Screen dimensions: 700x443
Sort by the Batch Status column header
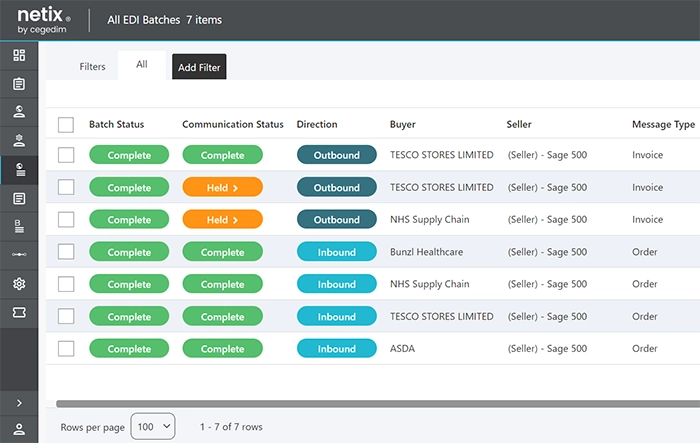click(x=117, y=124)
